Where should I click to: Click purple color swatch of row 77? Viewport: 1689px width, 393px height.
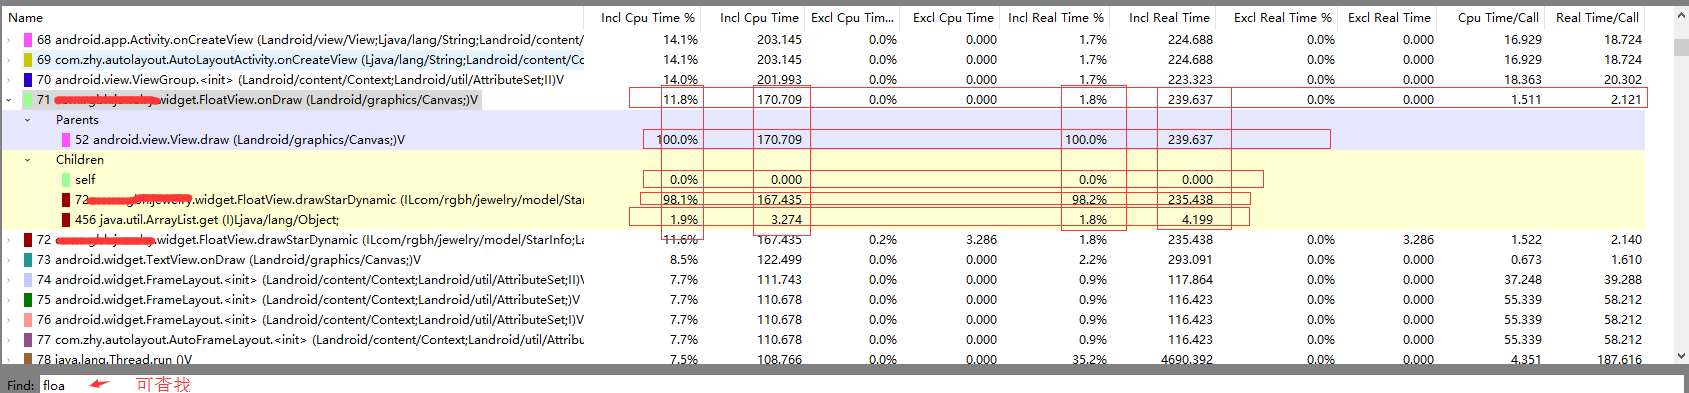pyautogui.click(x=27, y=340)
